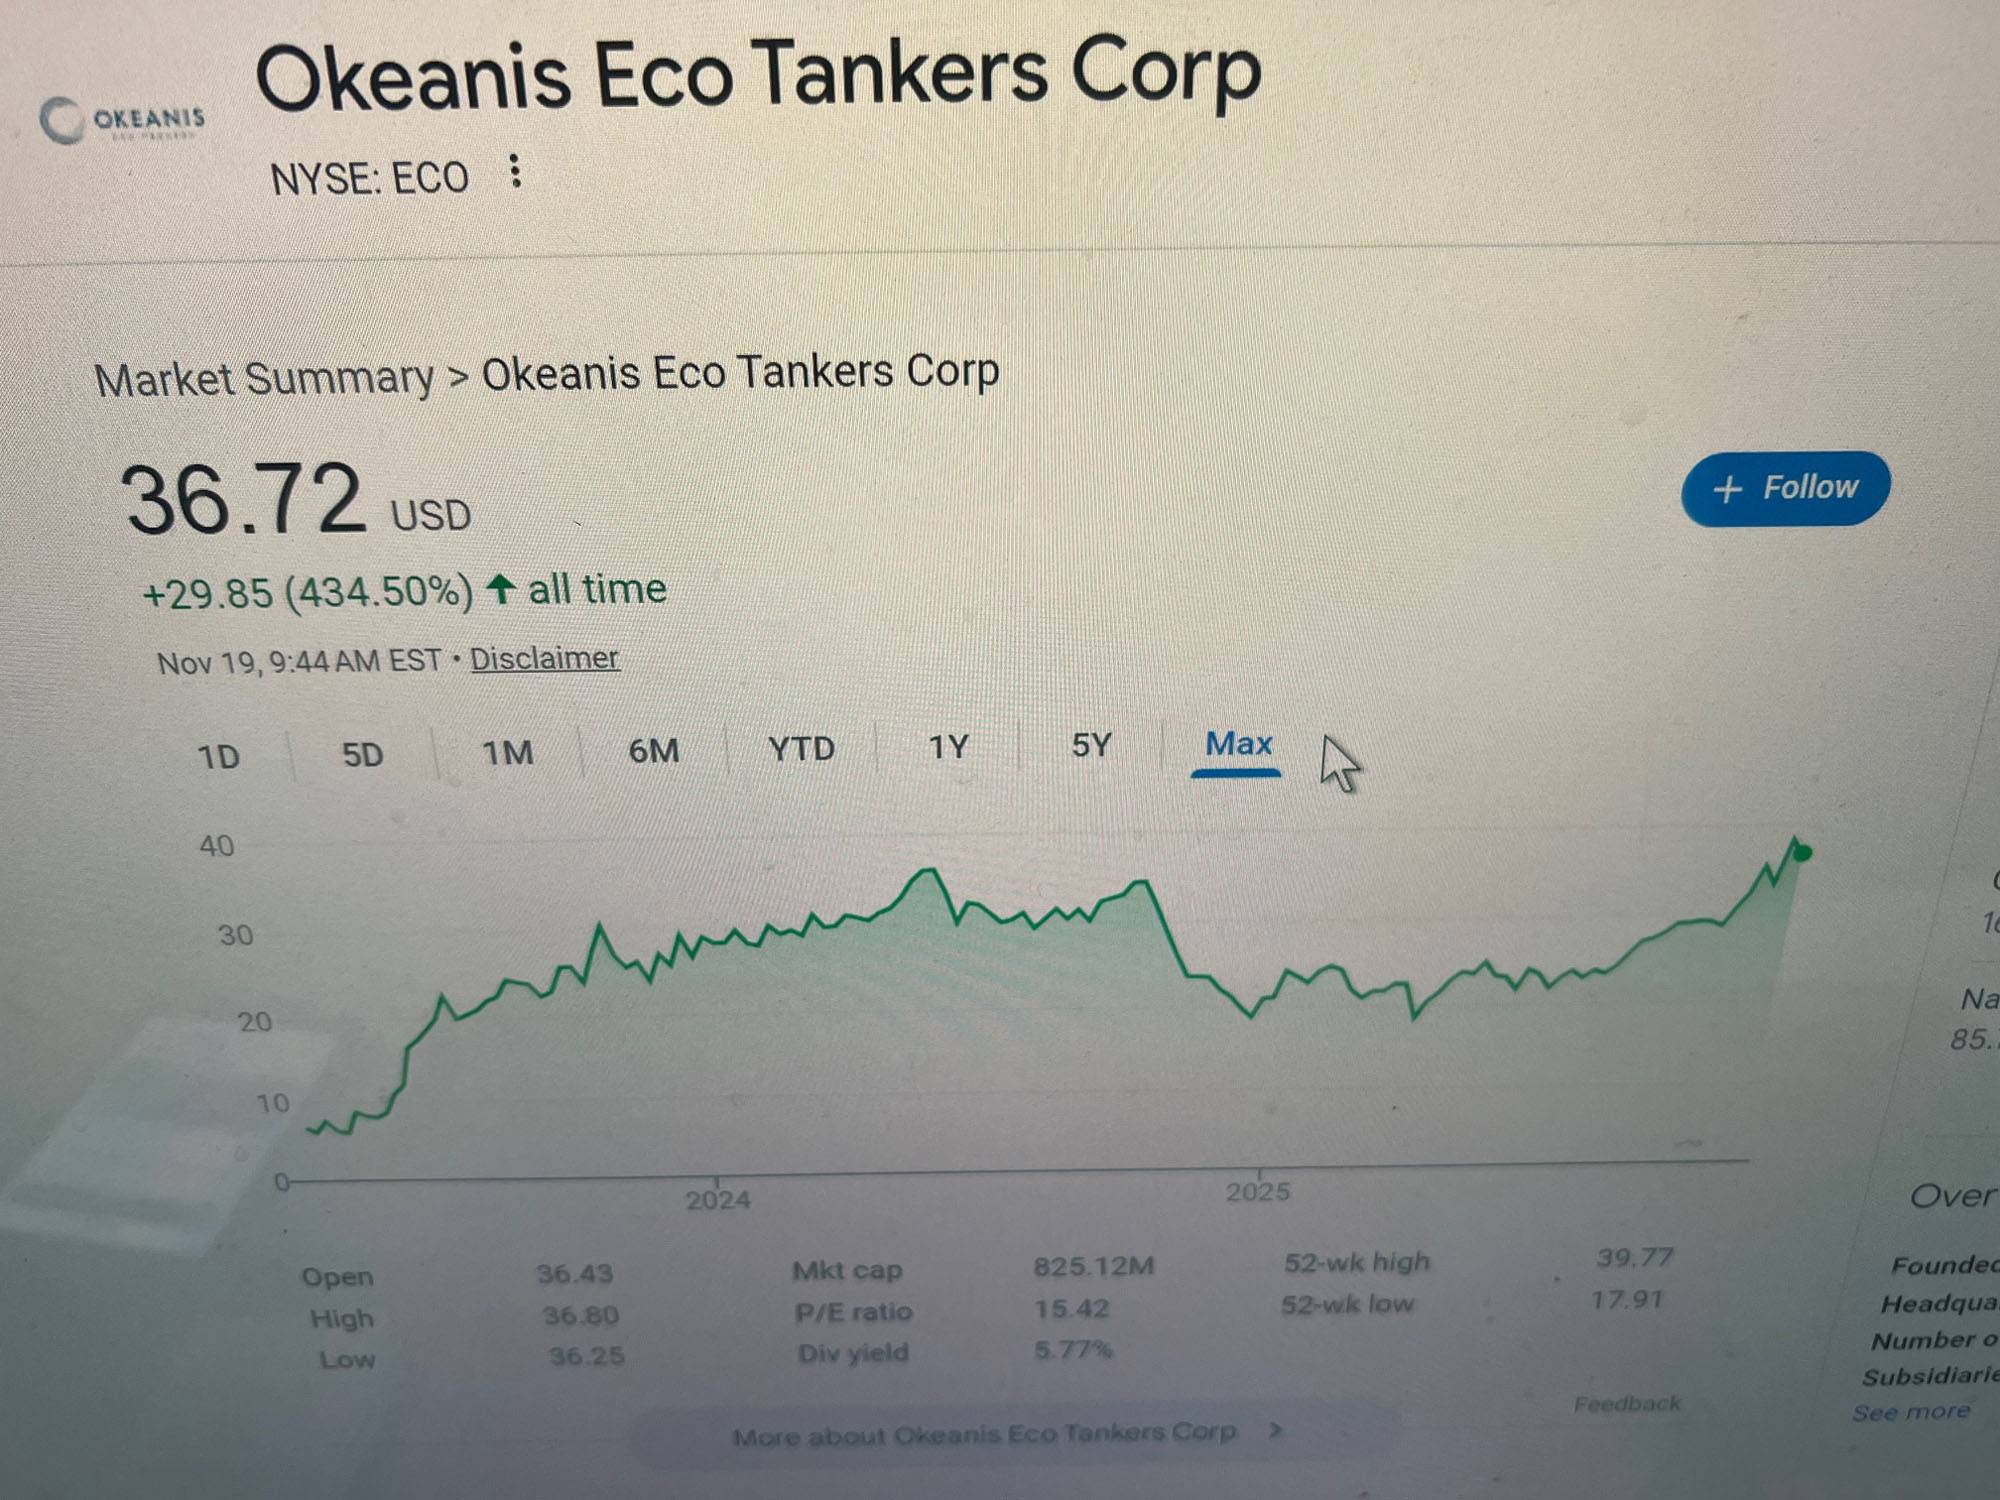Open the three-dot options menu beside NYSE: ECO
The width and height of the screenshot is (2000, 1500).
pos(514,172)
